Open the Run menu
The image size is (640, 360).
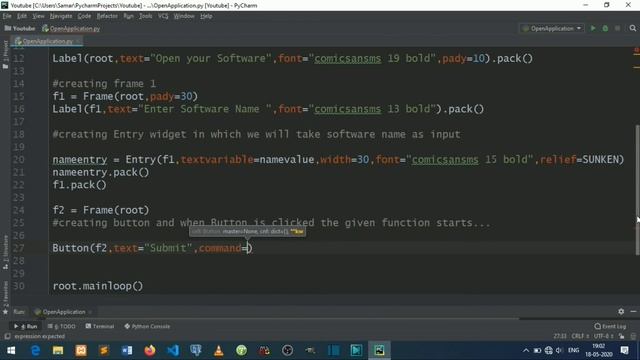click(128, 16)
